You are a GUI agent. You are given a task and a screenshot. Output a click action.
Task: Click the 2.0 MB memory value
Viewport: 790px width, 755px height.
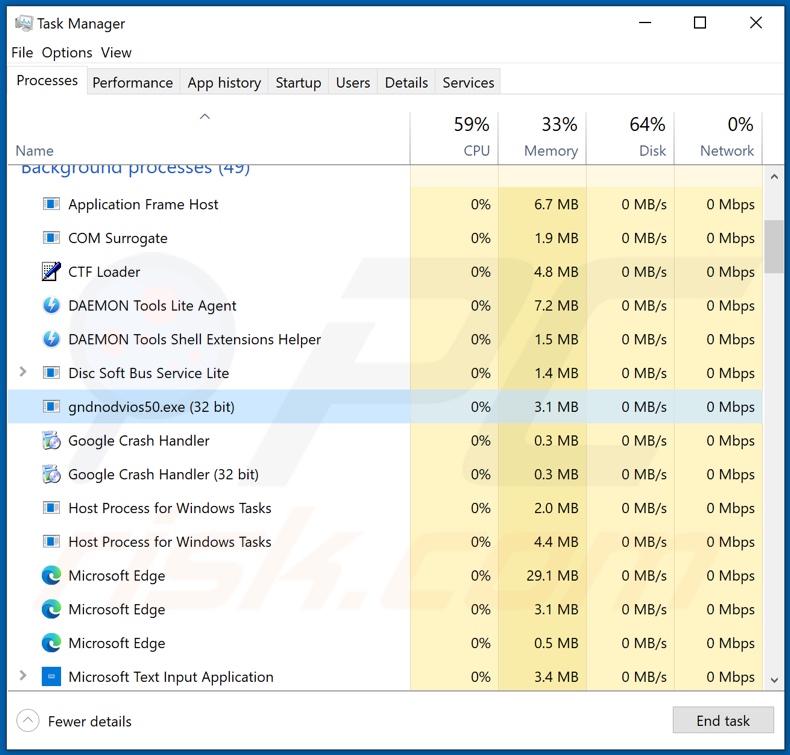tap(556, 508)
